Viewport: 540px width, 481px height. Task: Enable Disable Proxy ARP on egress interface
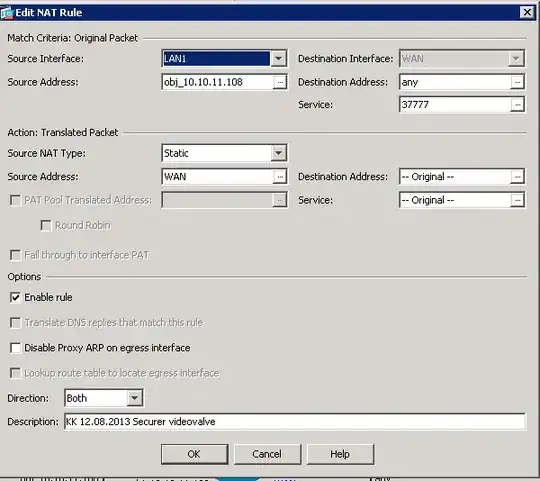pos(15,348)
